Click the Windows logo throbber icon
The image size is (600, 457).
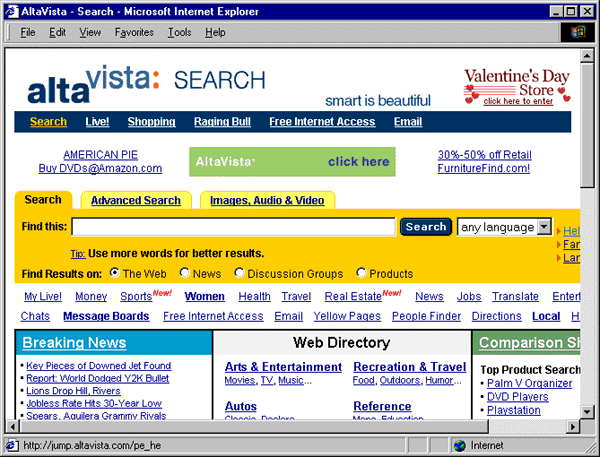pos(579,32)
